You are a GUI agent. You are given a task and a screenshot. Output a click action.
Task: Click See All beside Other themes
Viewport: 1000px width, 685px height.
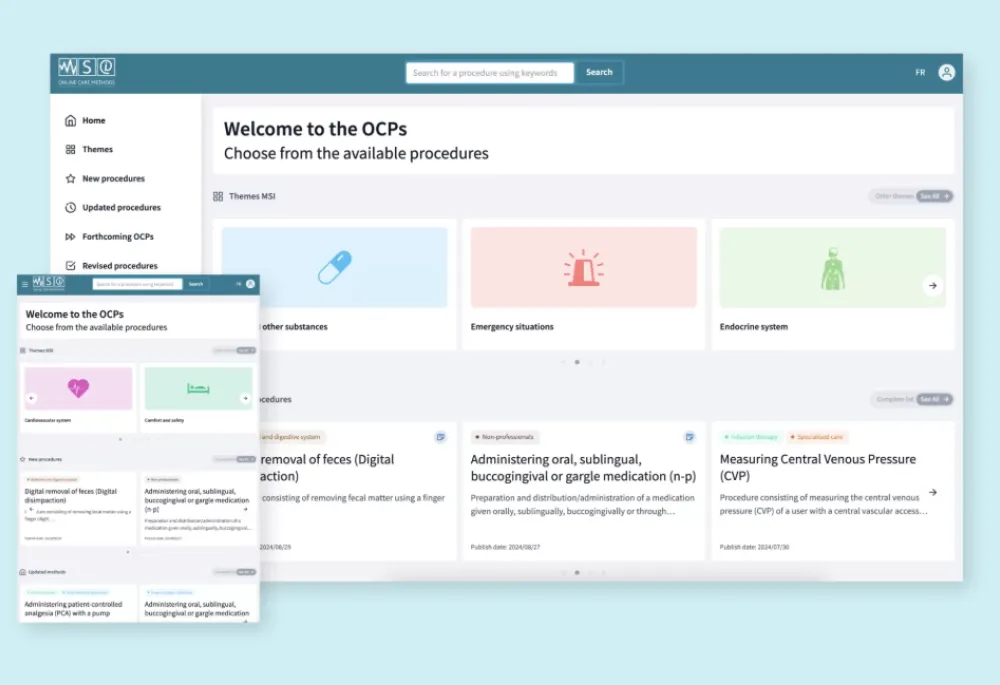pos(934,196)
